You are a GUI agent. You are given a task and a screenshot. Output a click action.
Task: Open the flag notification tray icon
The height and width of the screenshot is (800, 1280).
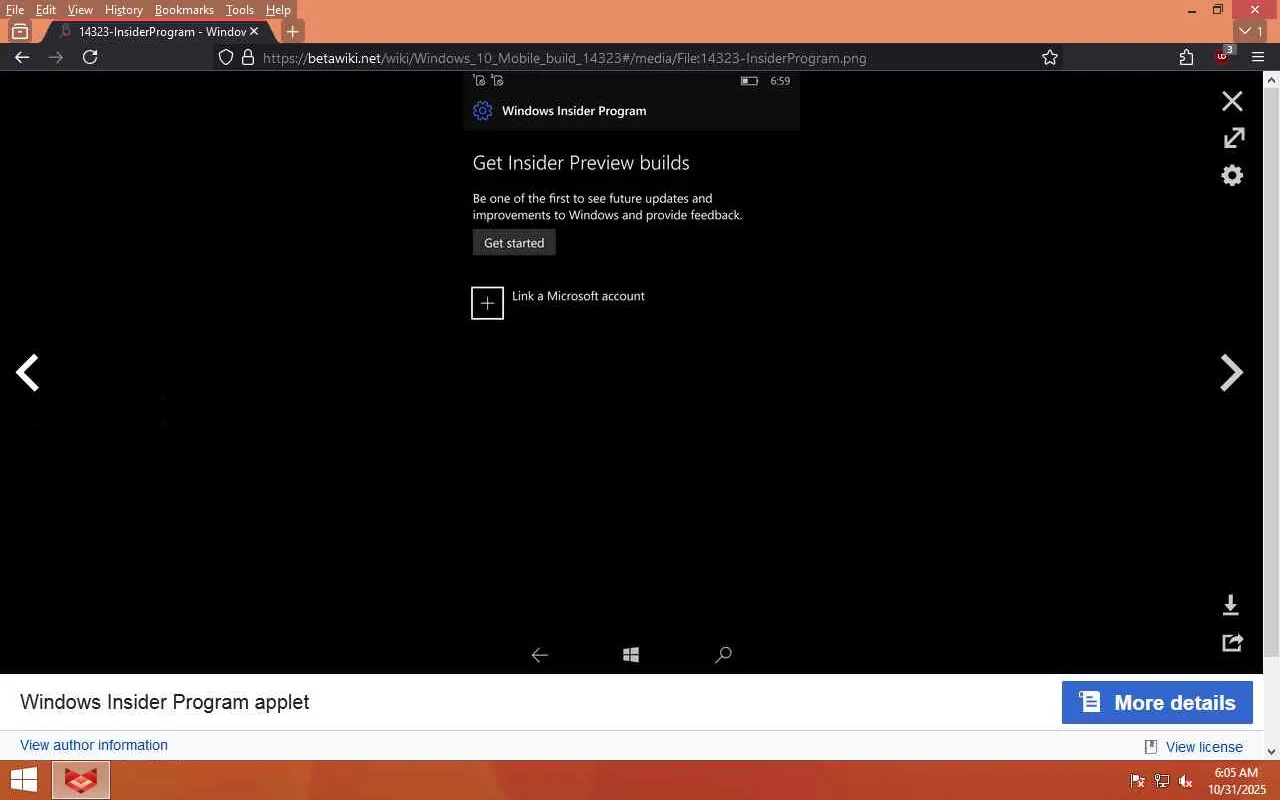click(x=1138, y=781)
